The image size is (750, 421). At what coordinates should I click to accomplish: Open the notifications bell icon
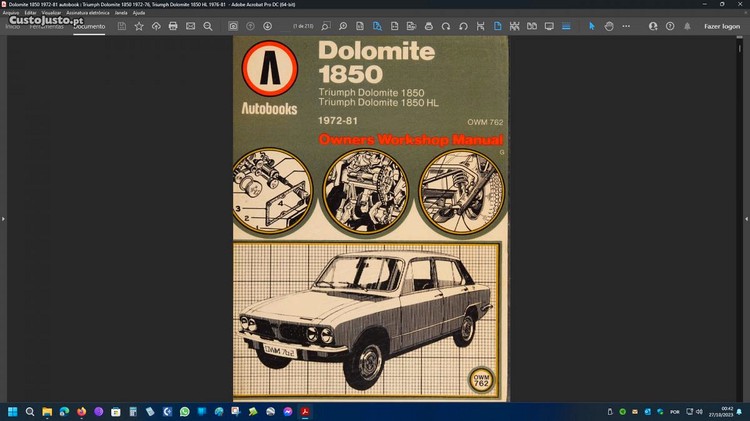pyautogui.click(x=687, y=26)
